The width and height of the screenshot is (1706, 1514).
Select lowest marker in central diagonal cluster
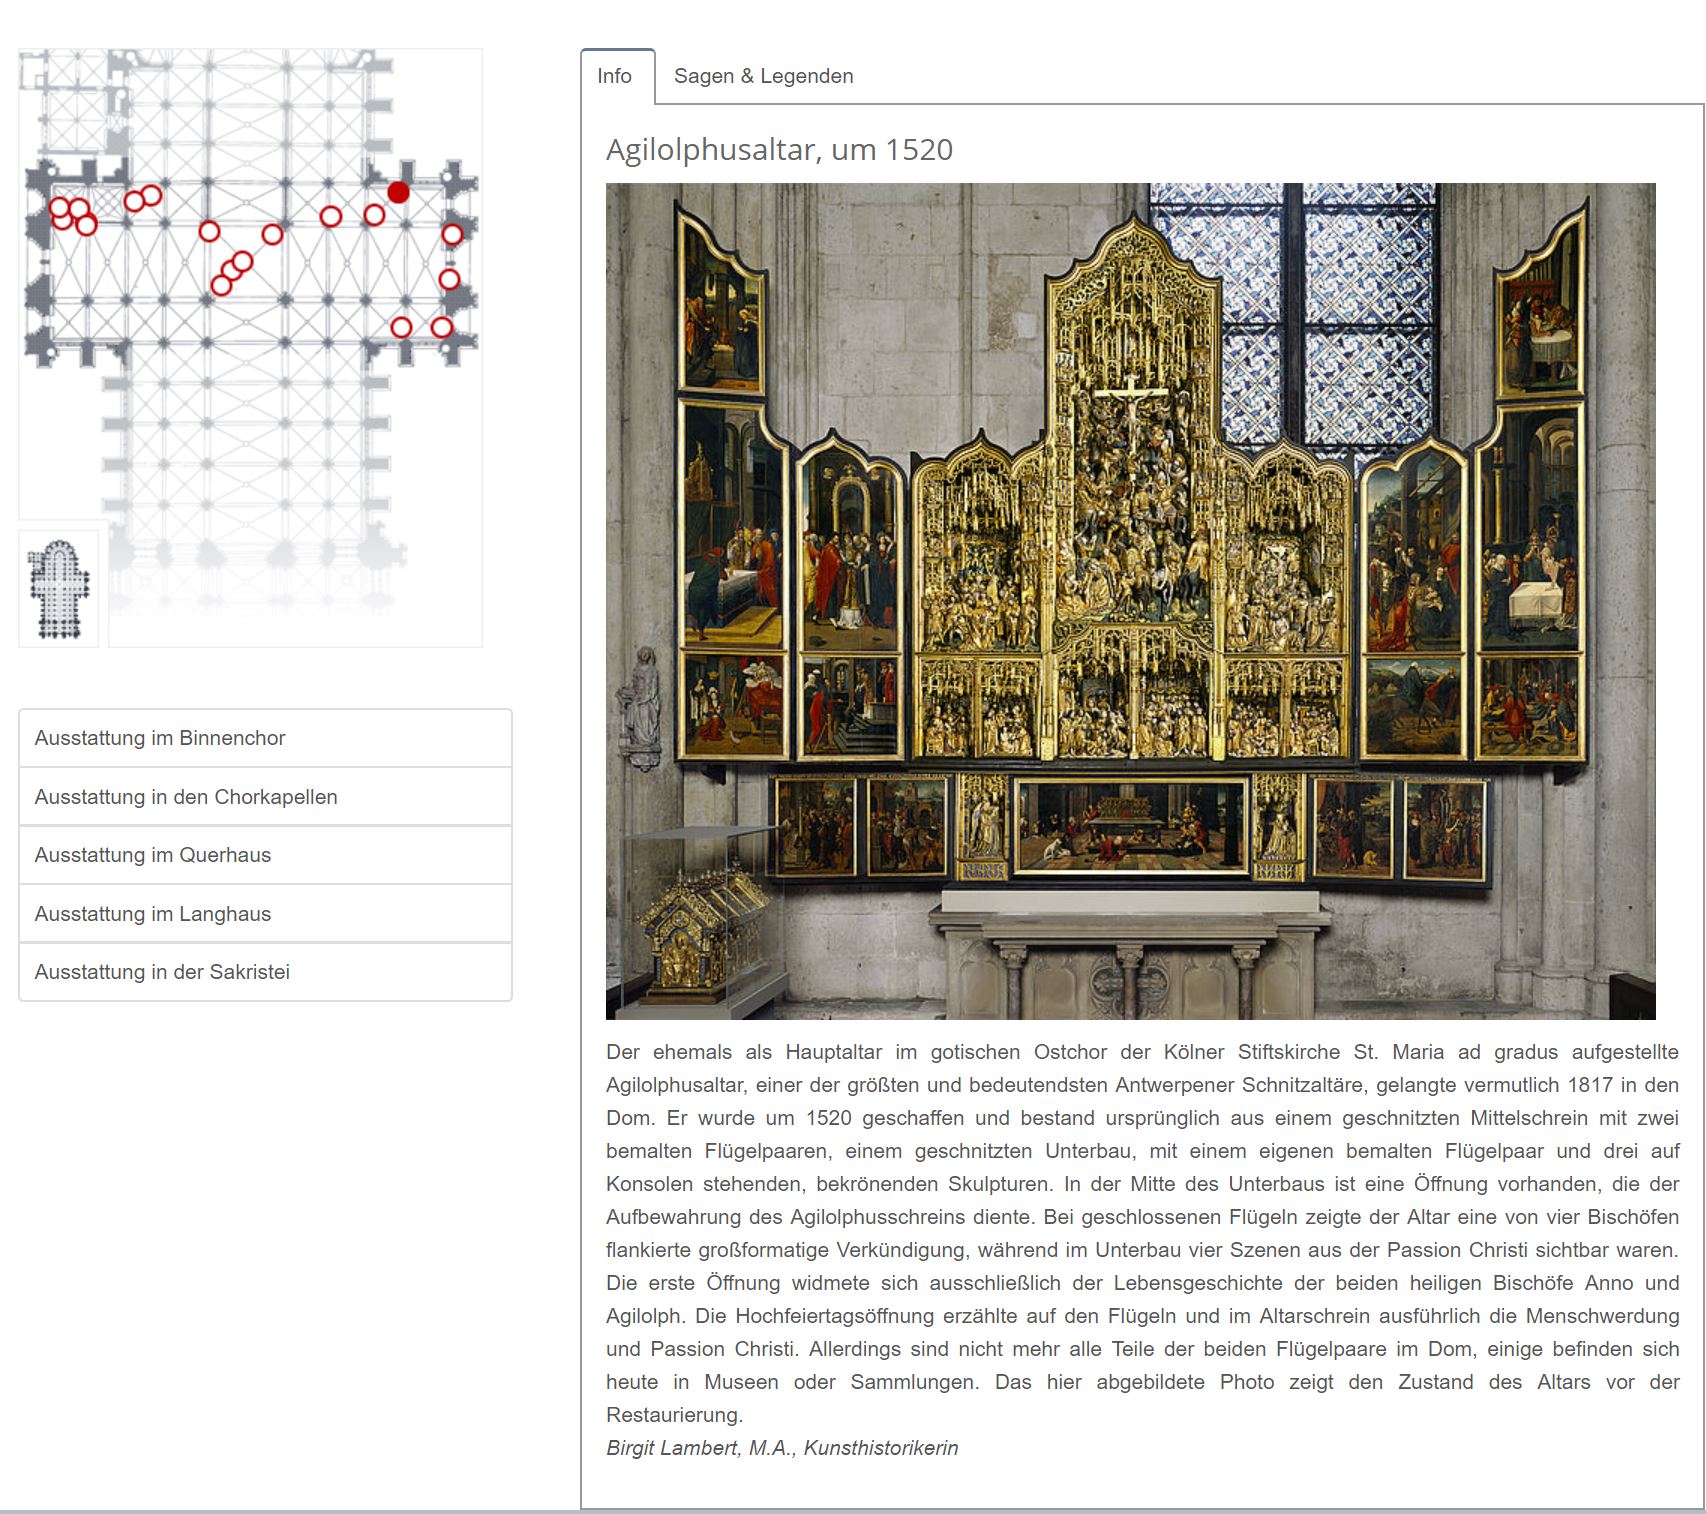click(x=221, y=286)
